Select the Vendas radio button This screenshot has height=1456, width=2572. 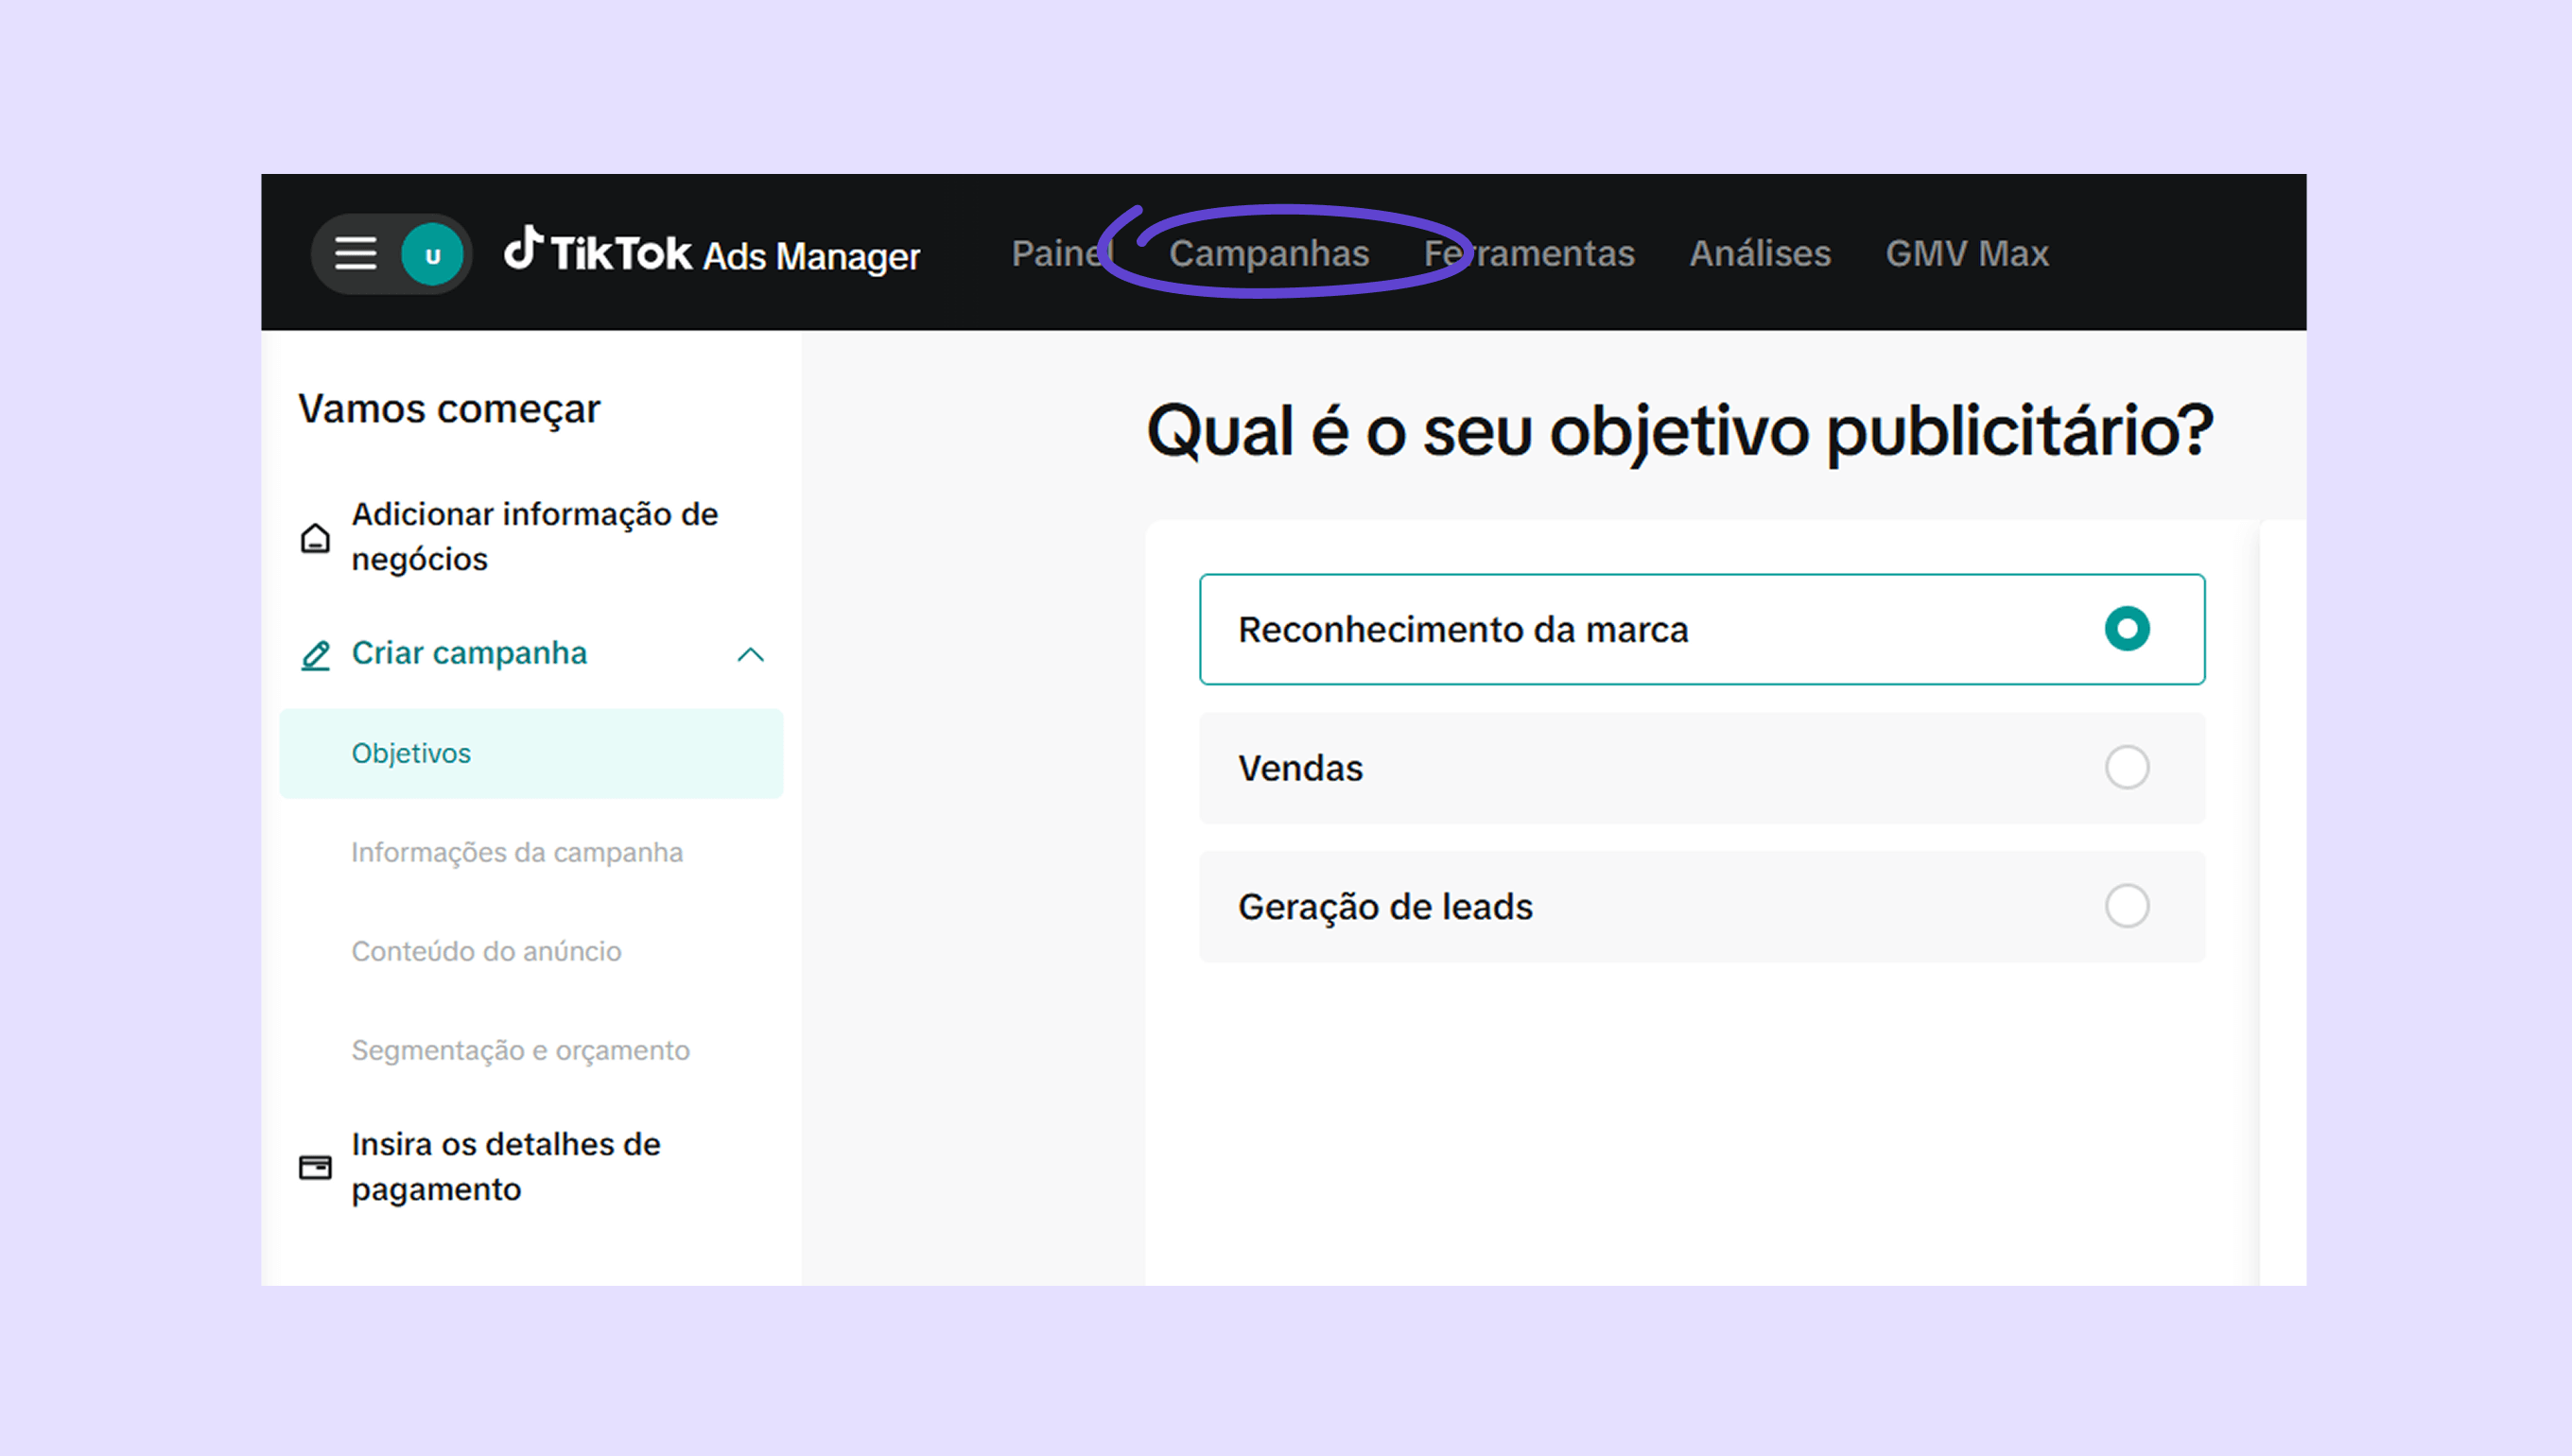coord(2126,767)
